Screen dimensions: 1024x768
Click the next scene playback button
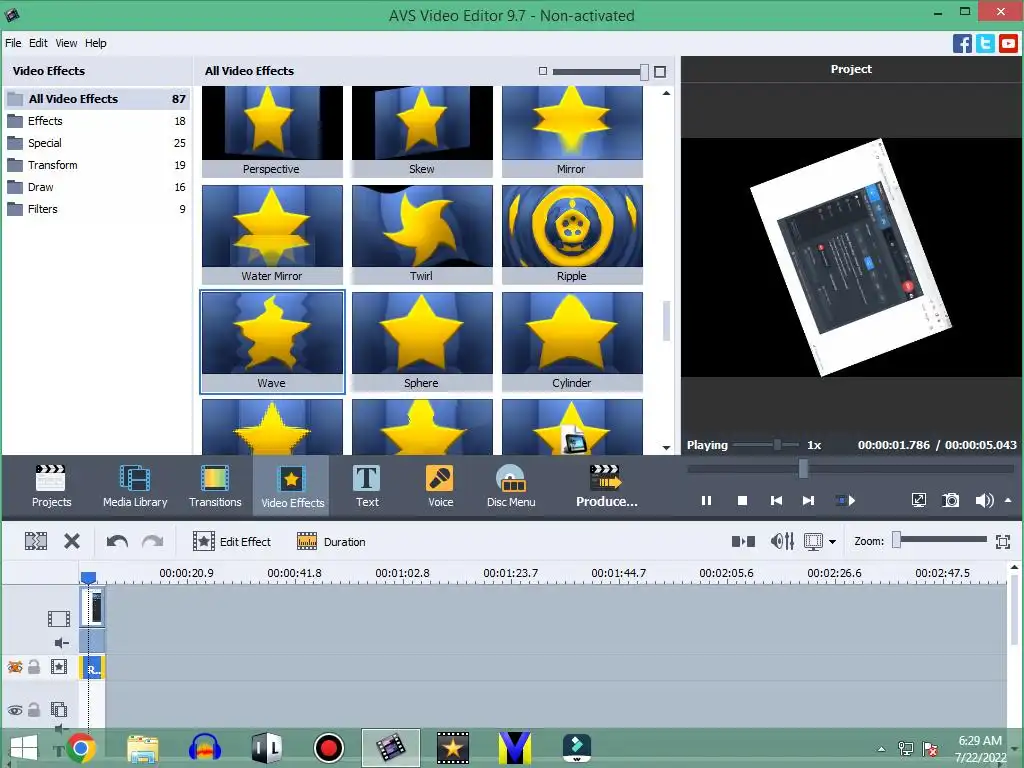(x=845, y=501)
